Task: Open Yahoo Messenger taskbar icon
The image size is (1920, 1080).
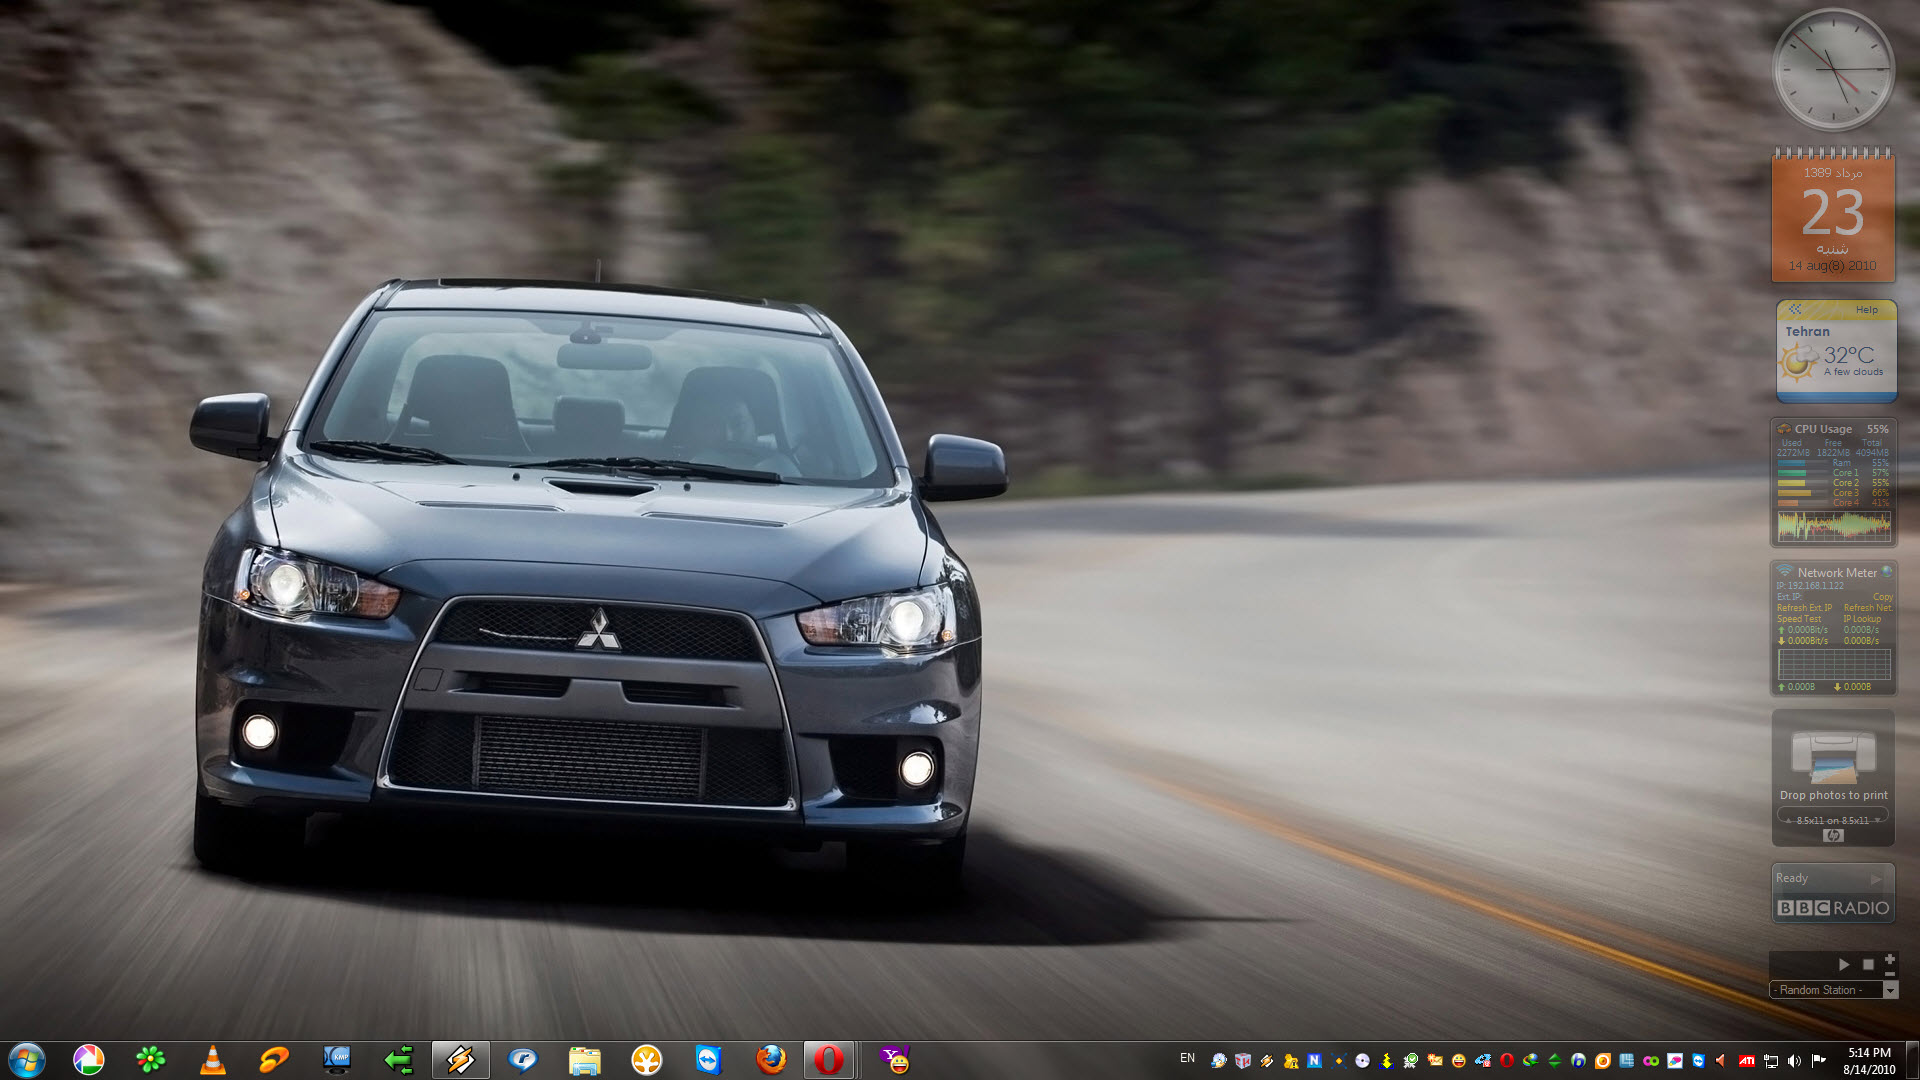Action: coord(895,1060)
